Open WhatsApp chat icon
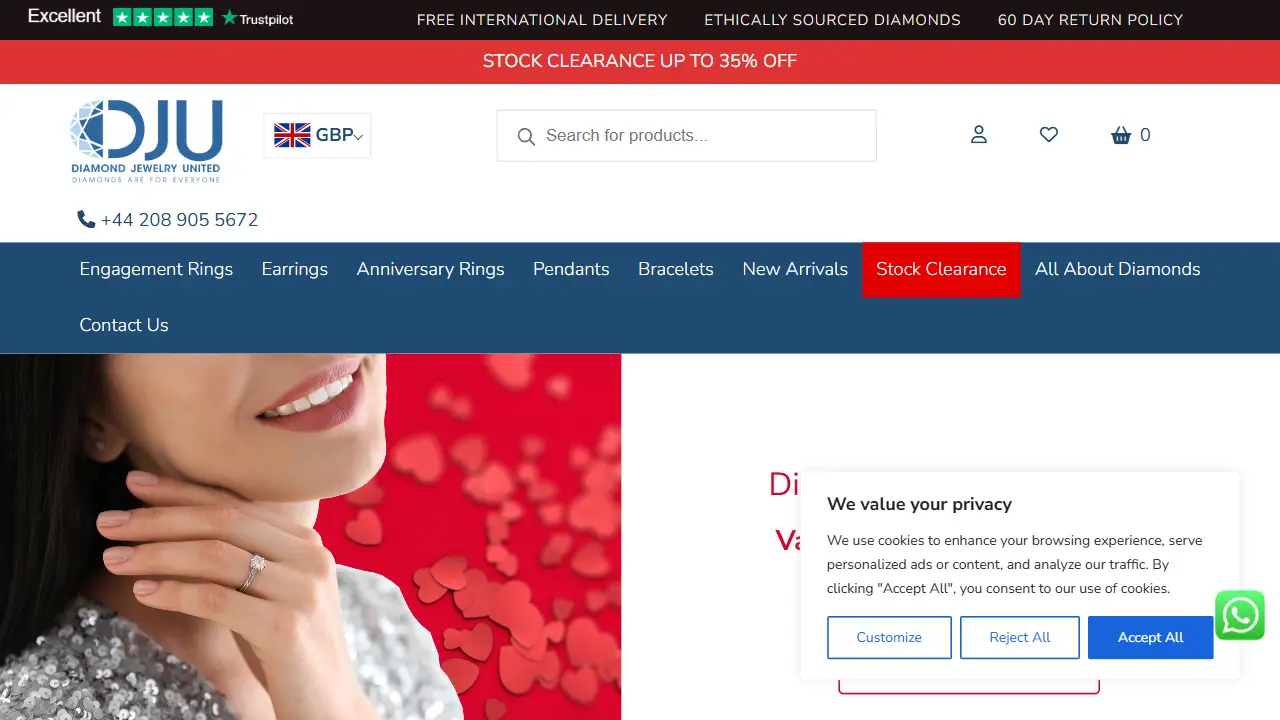 pos(1240,615)
